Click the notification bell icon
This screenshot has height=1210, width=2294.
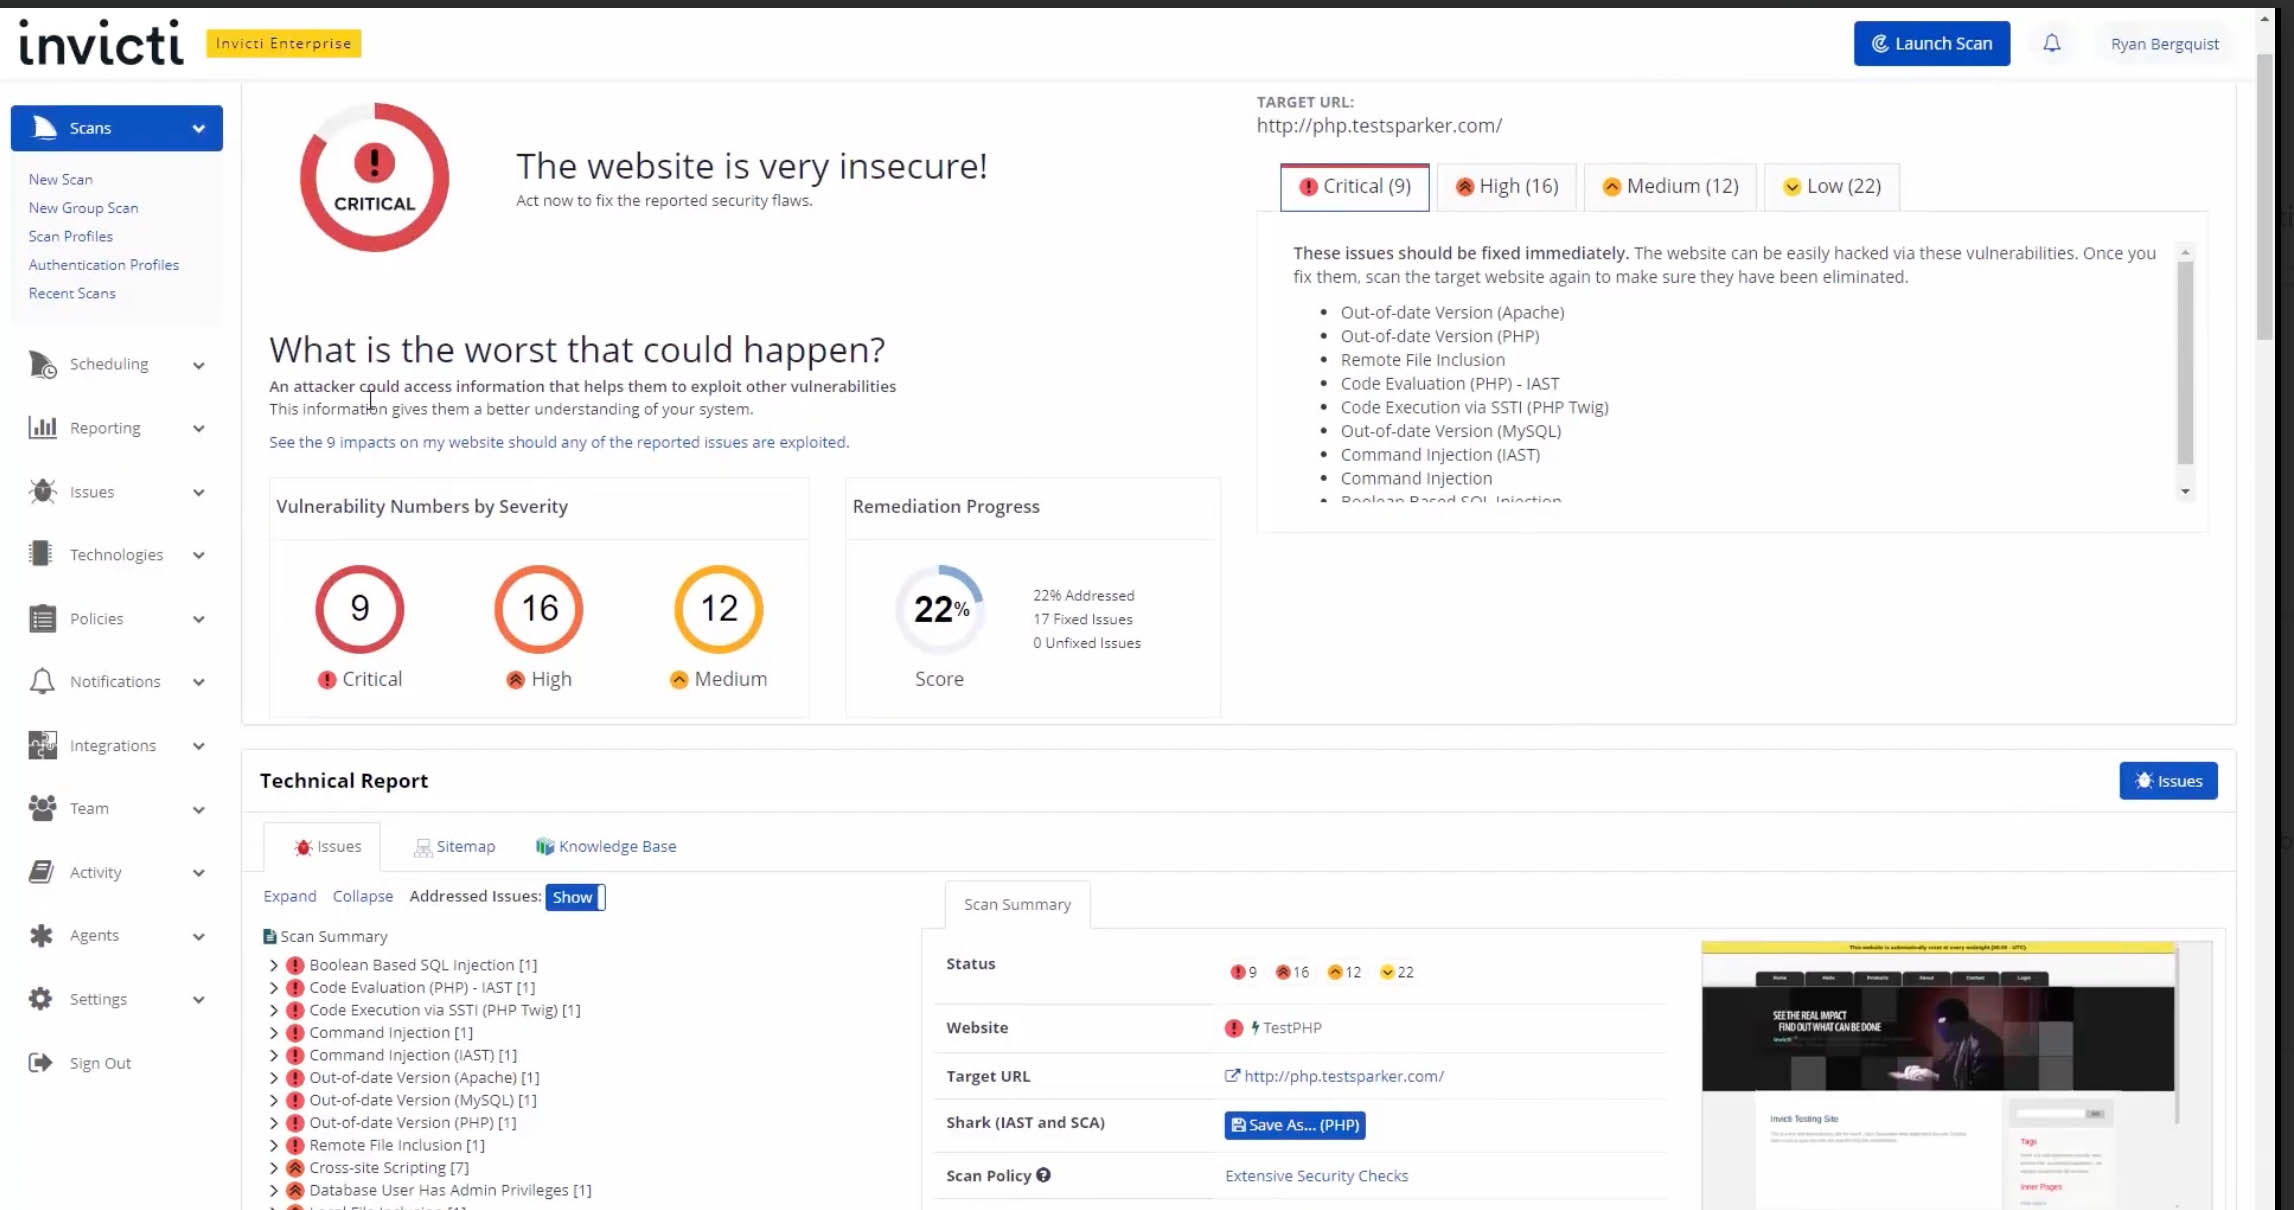click(2051, 43)
